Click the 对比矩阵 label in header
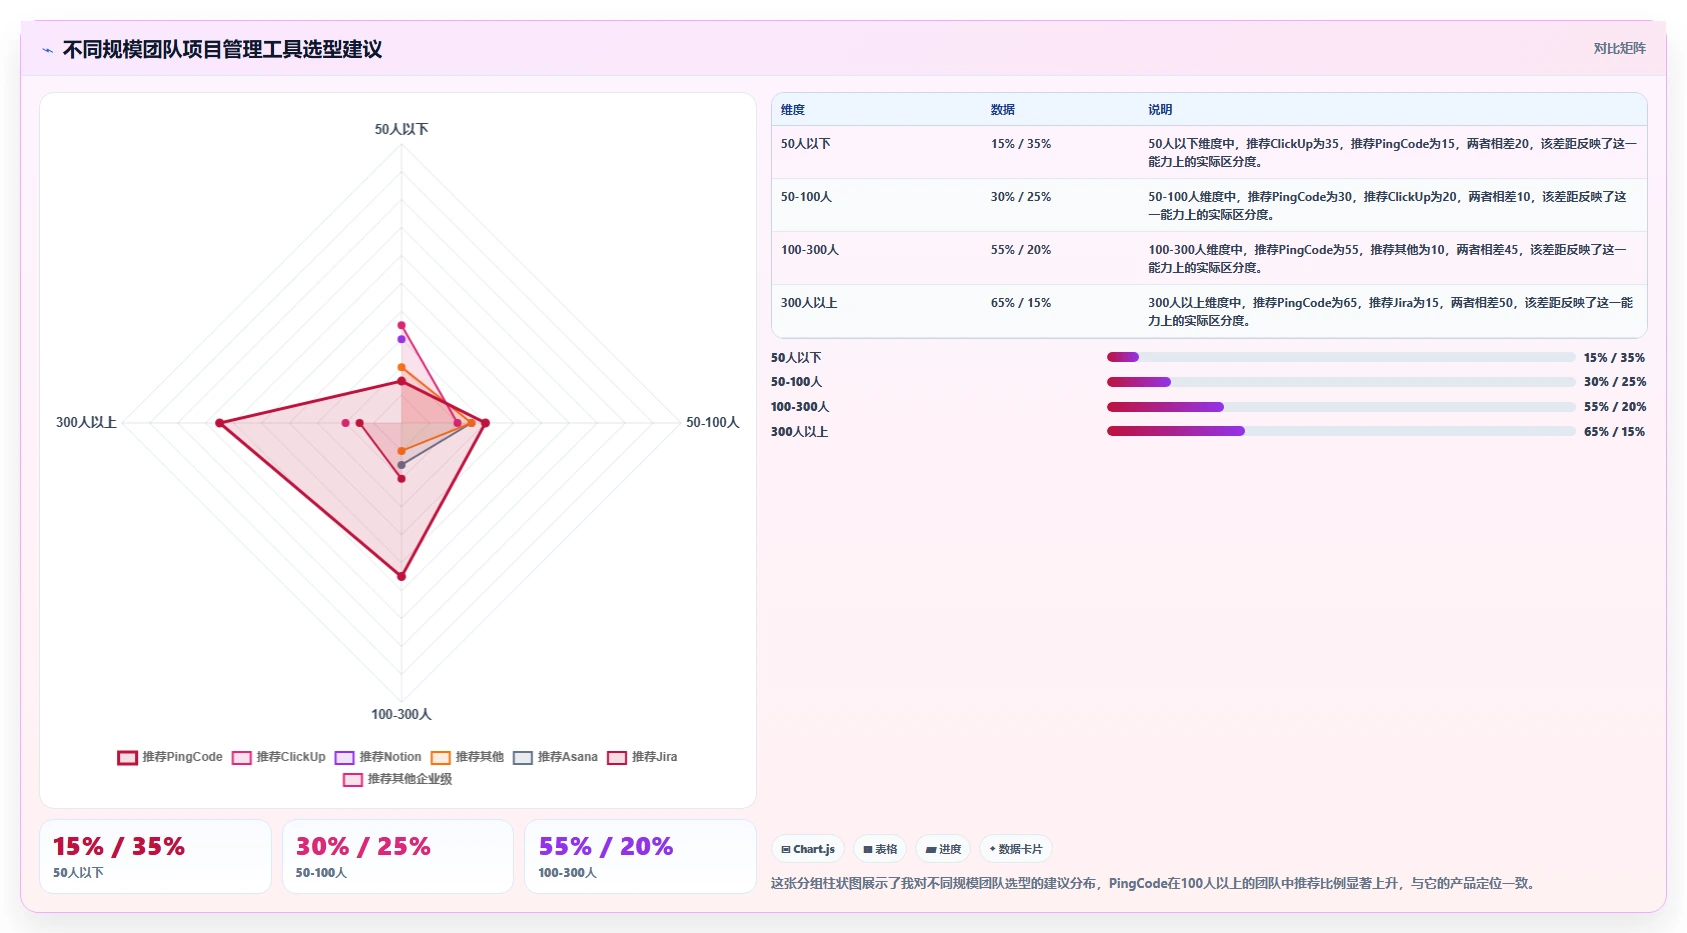This screenshot has width=1687, height=933. pos(1619,48)
